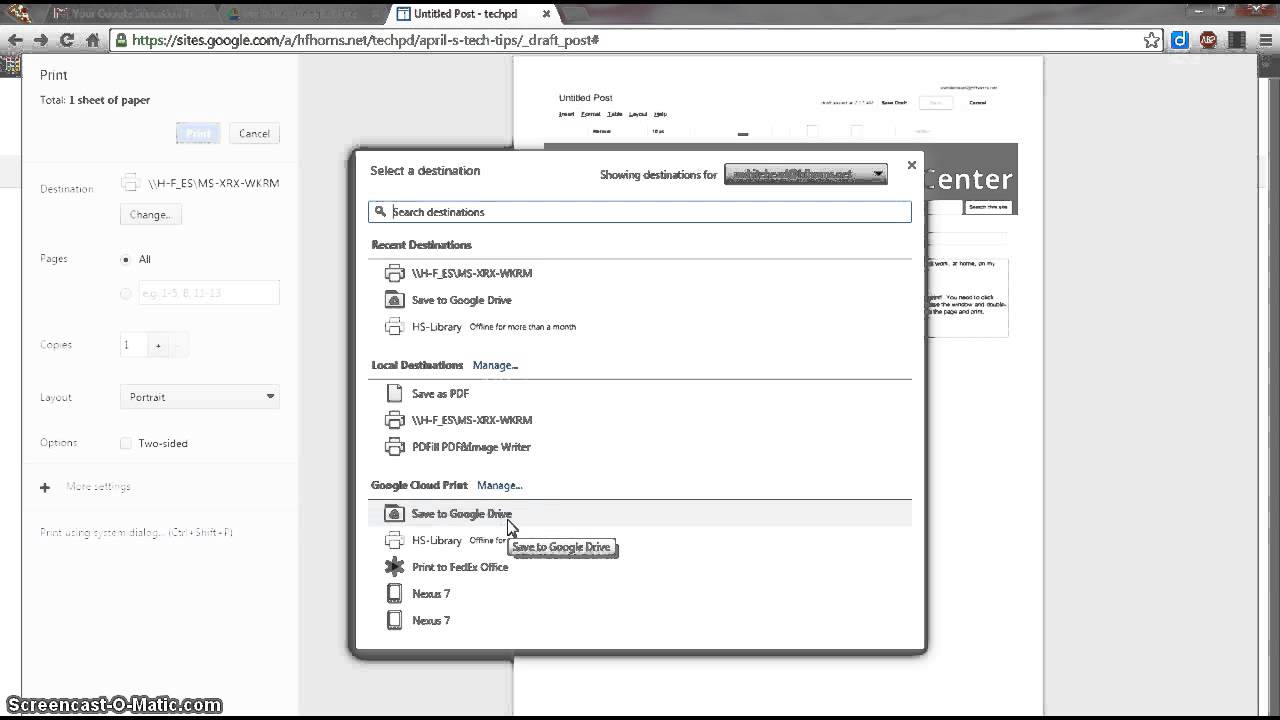Click the Cancel button
The image size is (1280, 720).
(x=254, y=133)
